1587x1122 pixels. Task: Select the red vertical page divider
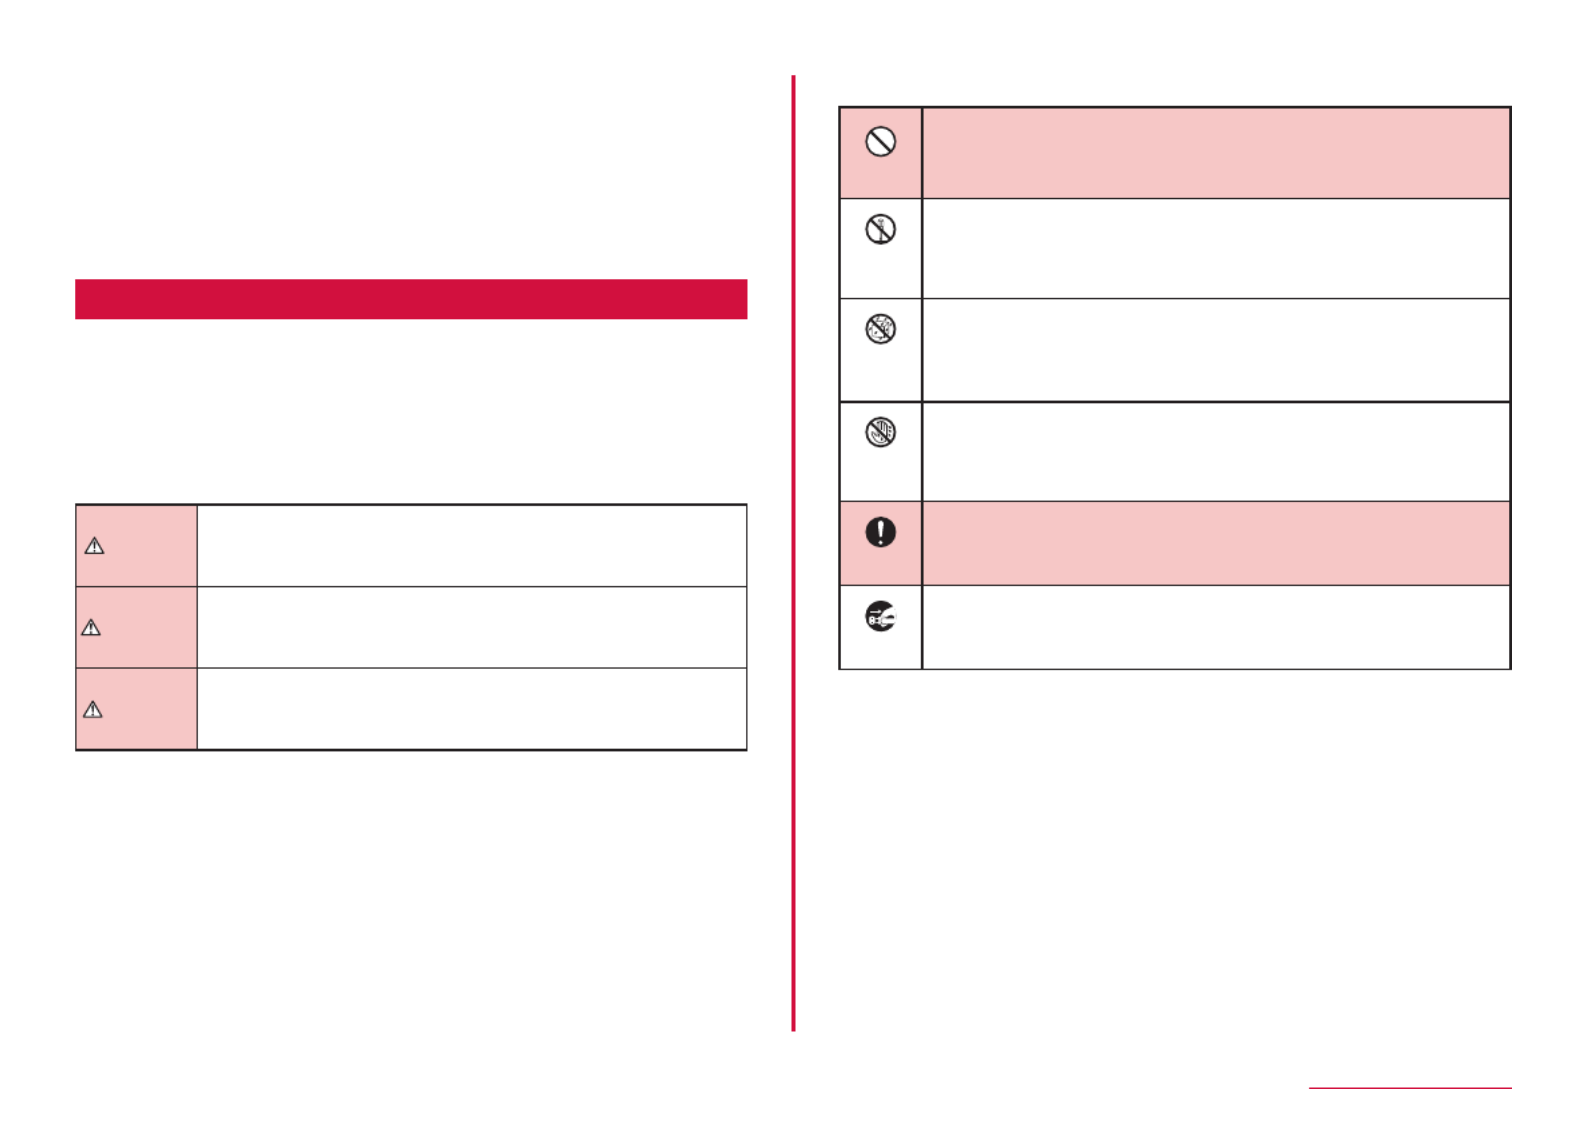coord(793,553)
